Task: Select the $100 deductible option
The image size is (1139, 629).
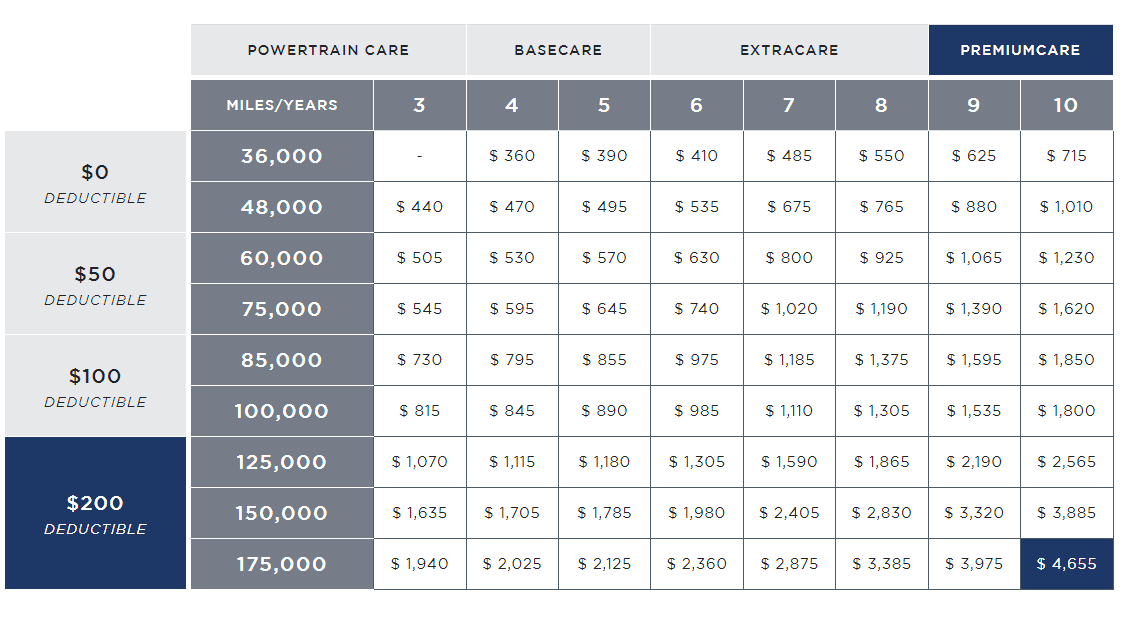Action: 95,386
